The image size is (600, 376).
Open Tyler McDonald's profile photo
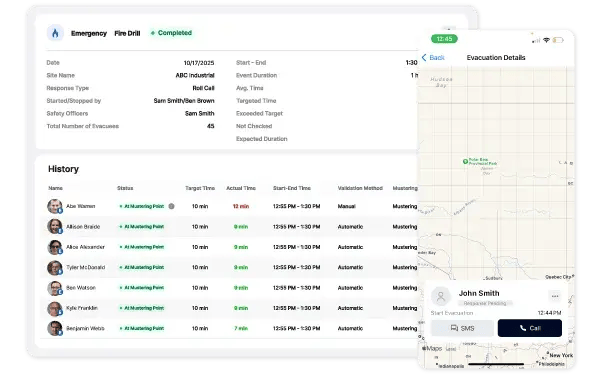point(55,267)
